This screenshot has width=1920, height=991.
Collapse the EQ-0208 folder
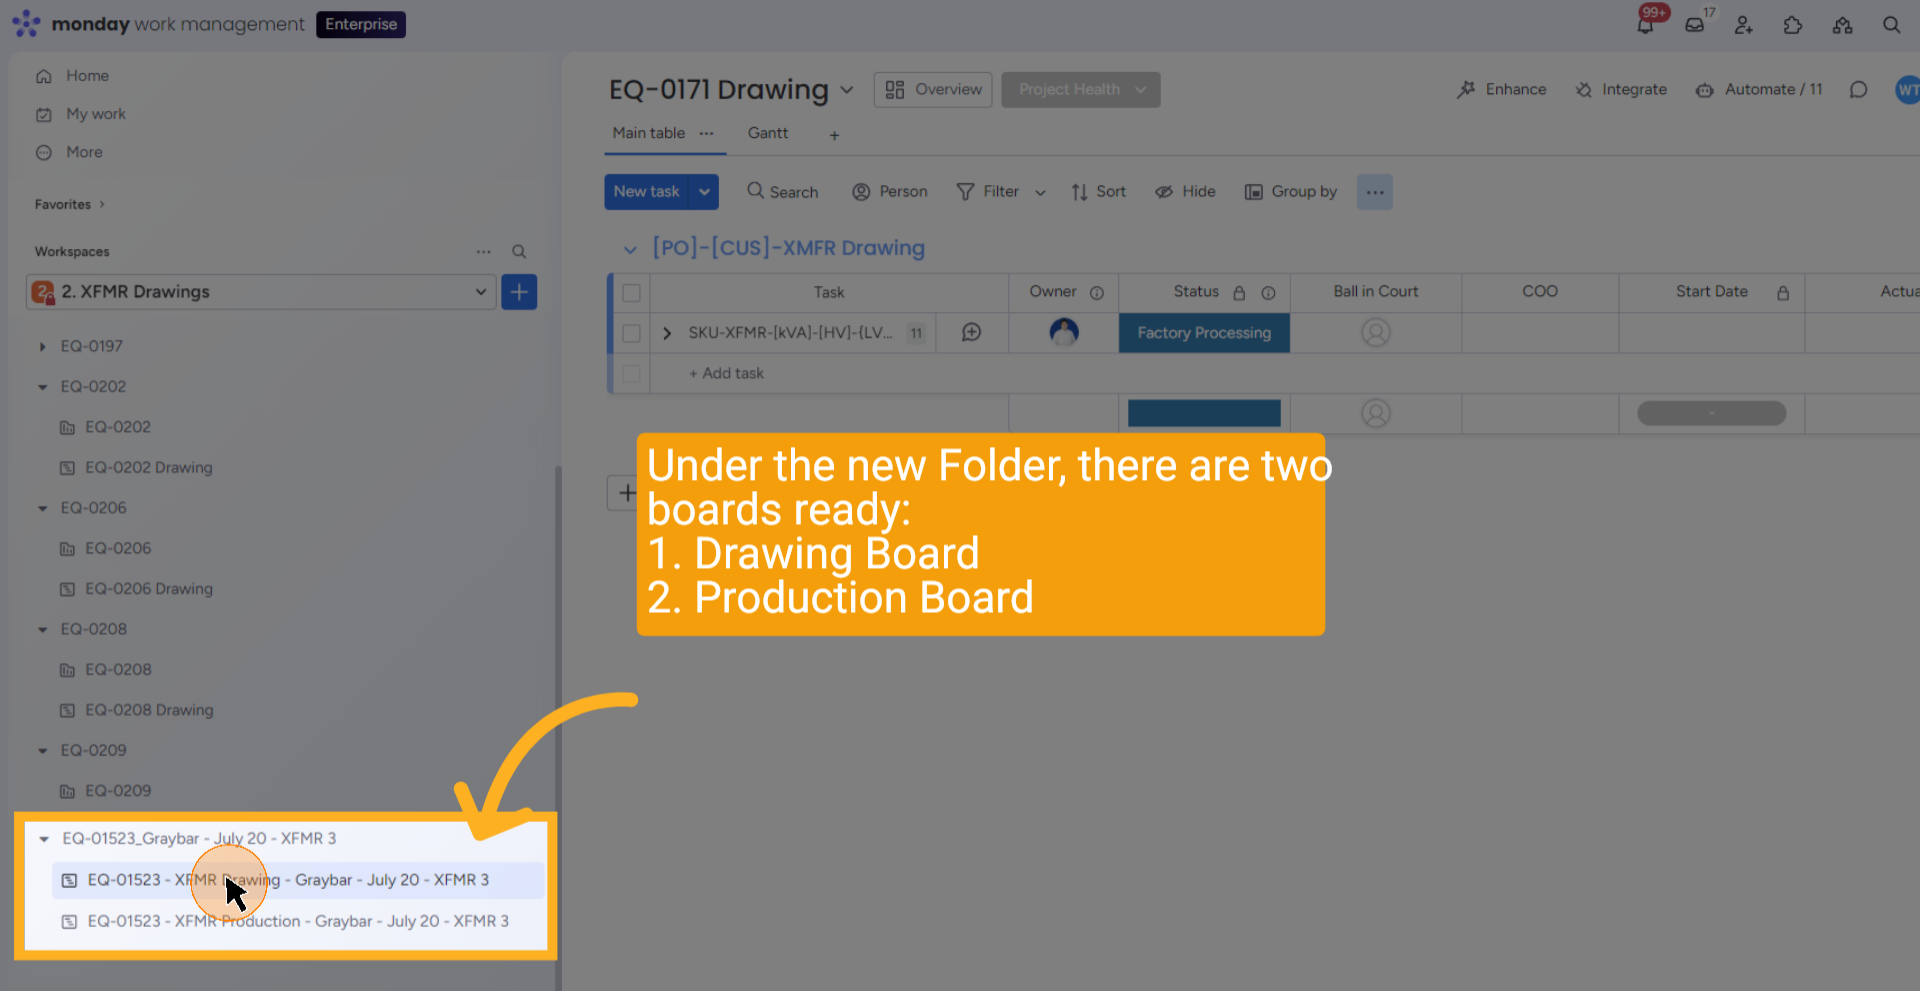click(x=42, y=630)
